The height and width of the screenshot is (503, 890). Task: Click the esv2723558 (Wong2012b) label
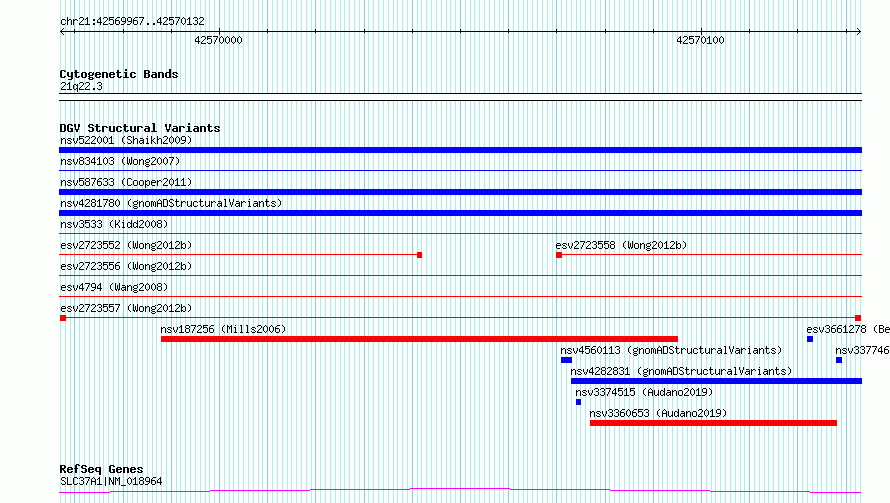pyautogui.click(x=621, y=245)
